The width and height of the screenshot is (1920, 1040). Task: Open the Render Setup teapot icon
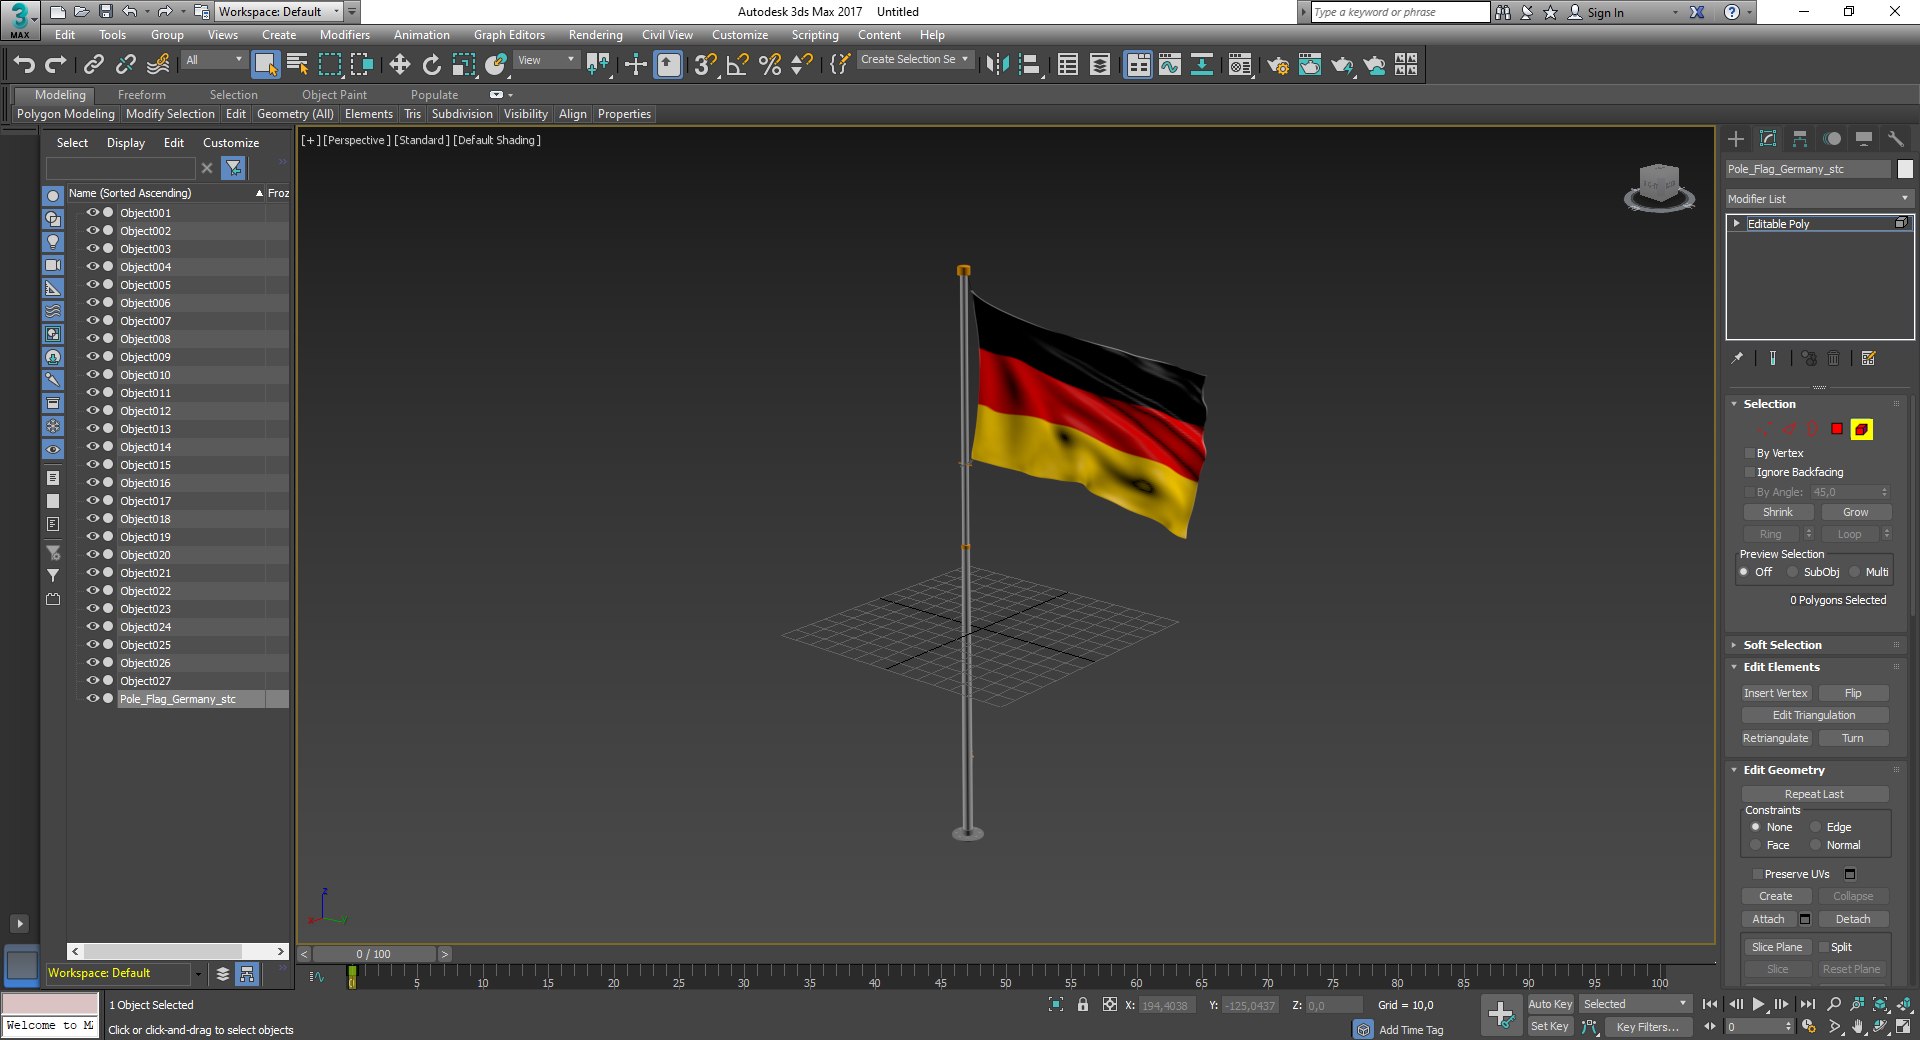click(1277, 65)
